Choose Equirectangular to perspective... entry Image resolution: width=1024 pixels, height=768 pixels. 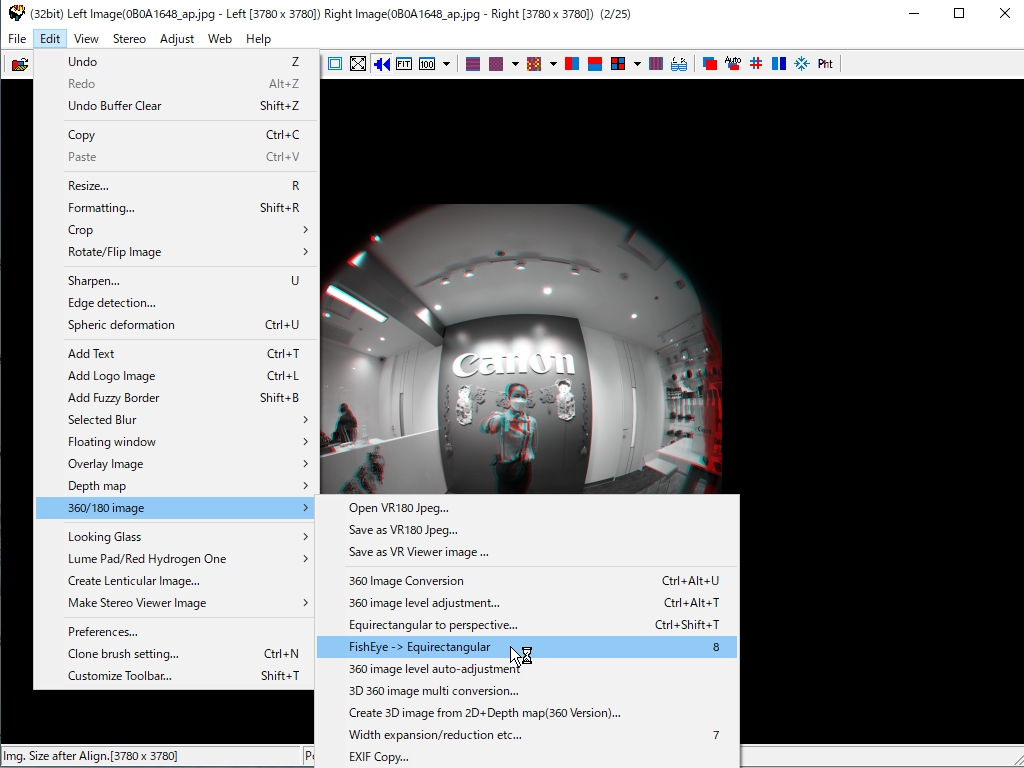[x=527, y=625]
